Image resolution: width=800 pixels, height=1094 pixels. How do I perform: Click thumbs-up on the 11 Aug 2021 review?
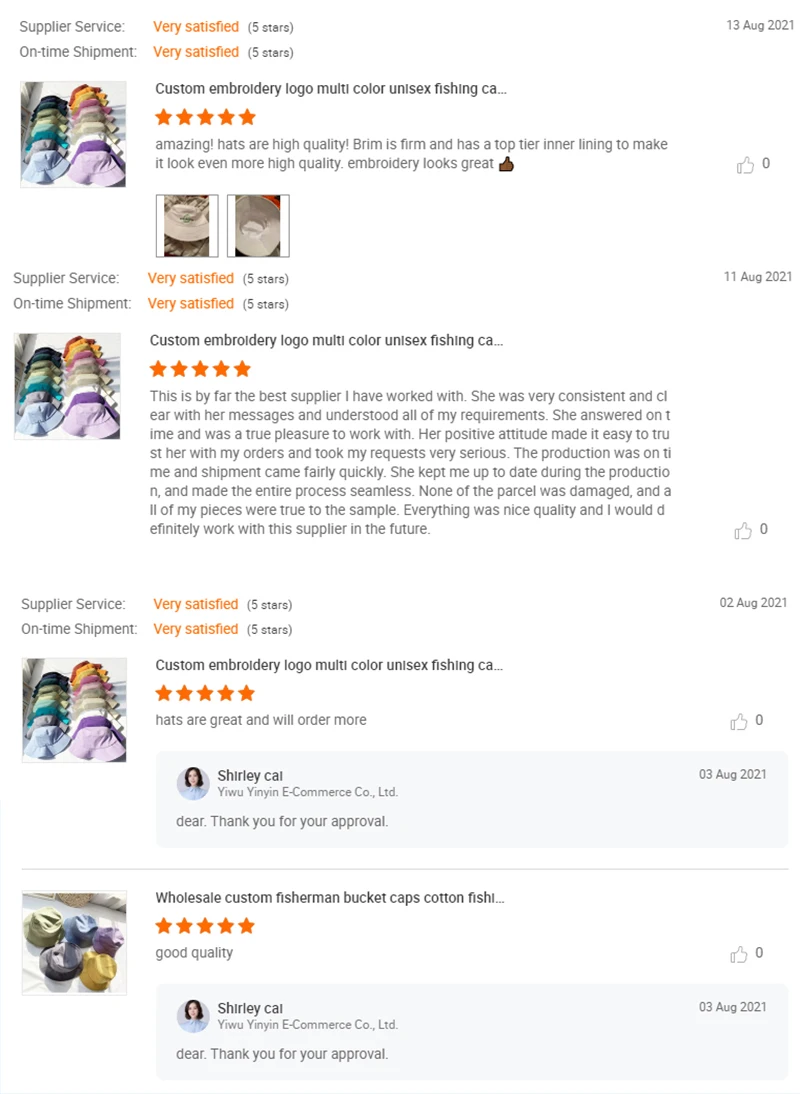point(743,530)
